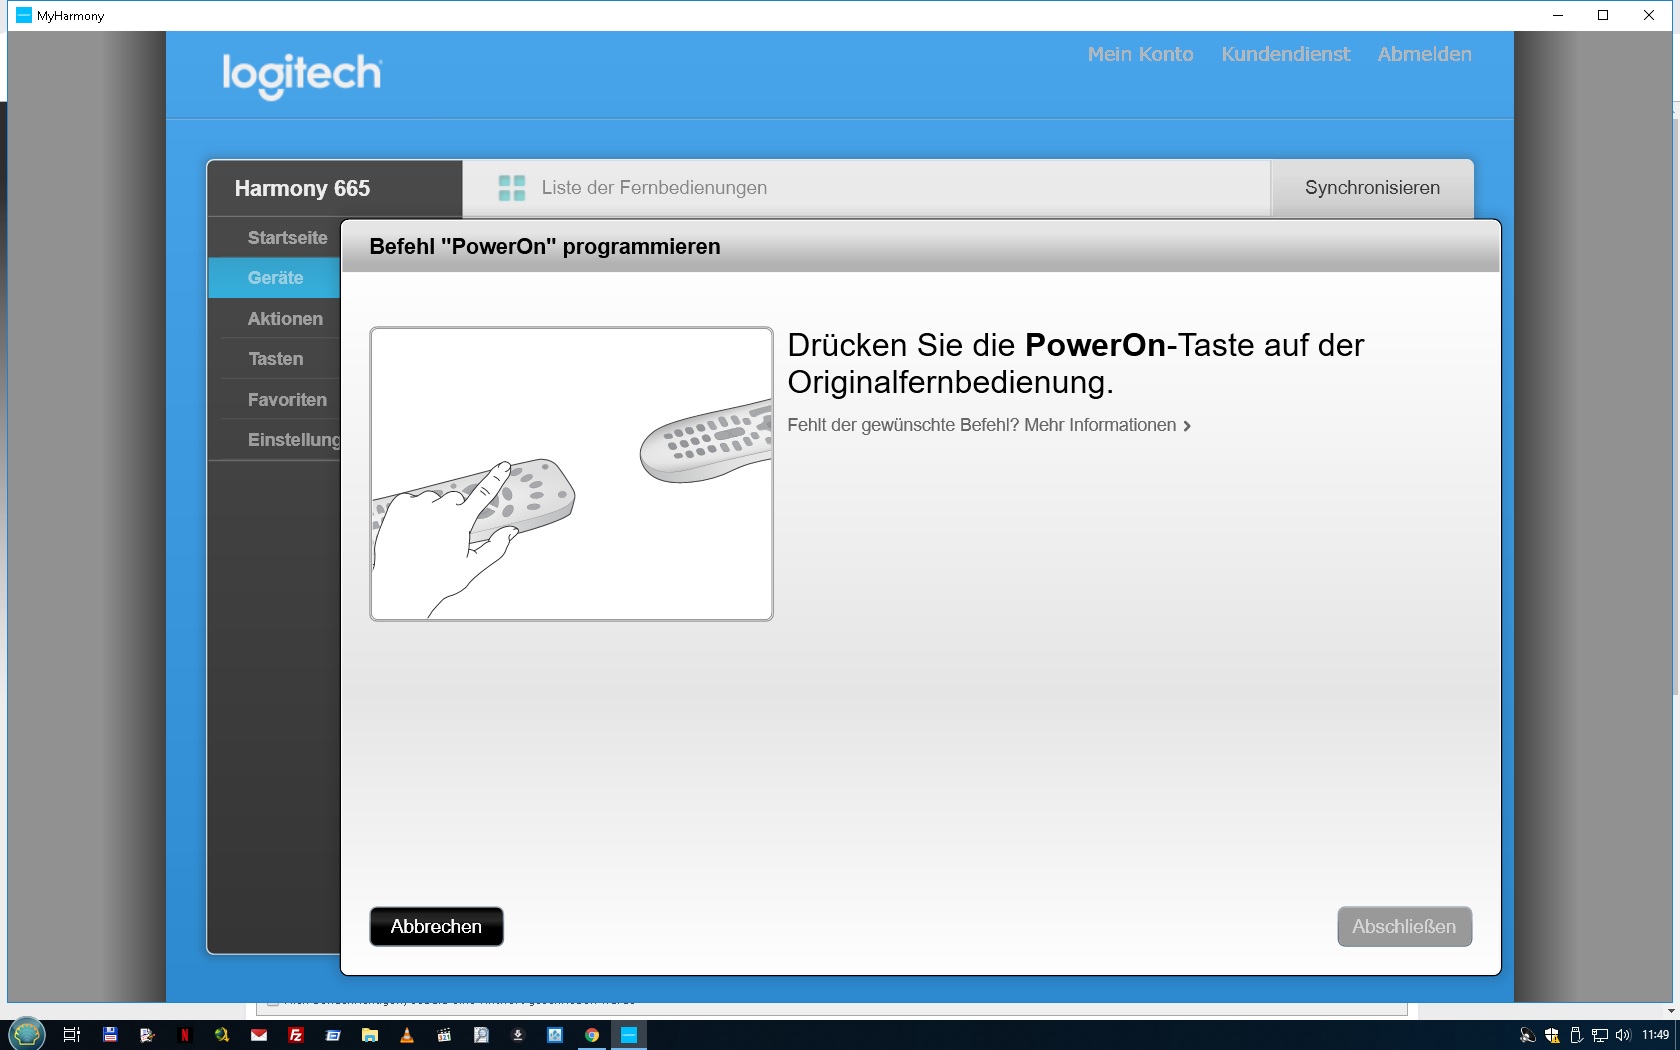Image resolution: width=1680 pixels, height=1050 pixels.
Task: Click the remote list grid icon
Action: (511, 188)
